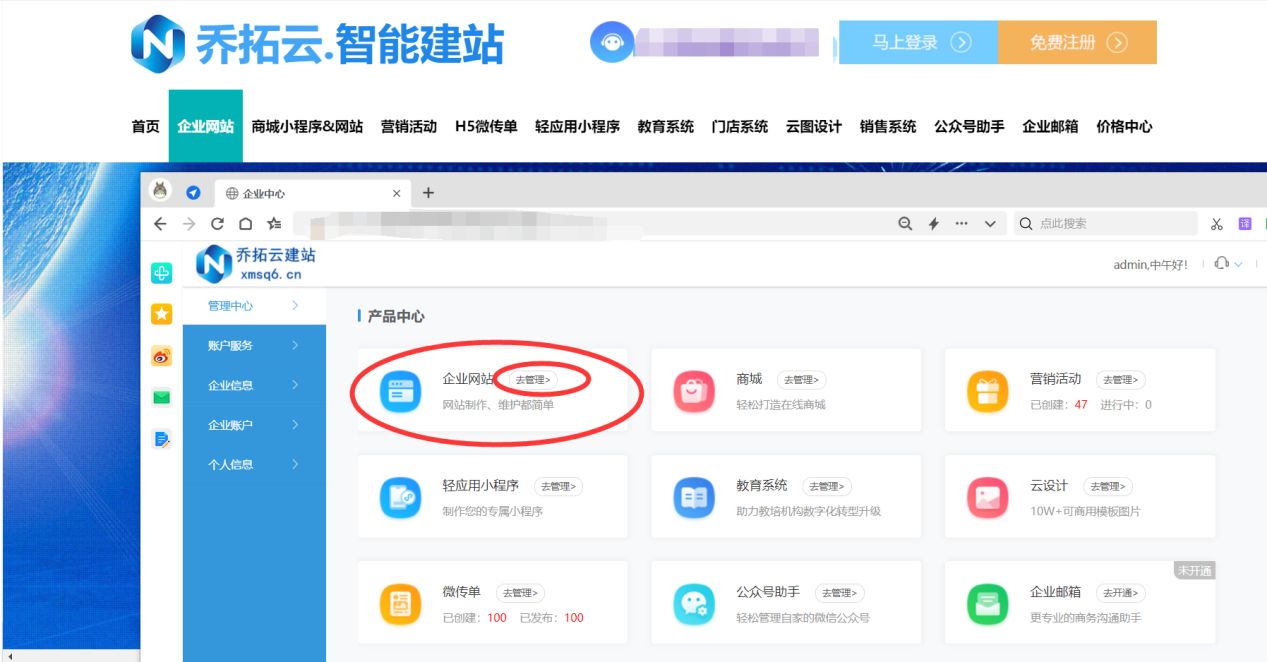The width and height of the screenshot is (1267, 662).
Task: Click 去管理 next to 微传单
Action: (x=521, y=592)
